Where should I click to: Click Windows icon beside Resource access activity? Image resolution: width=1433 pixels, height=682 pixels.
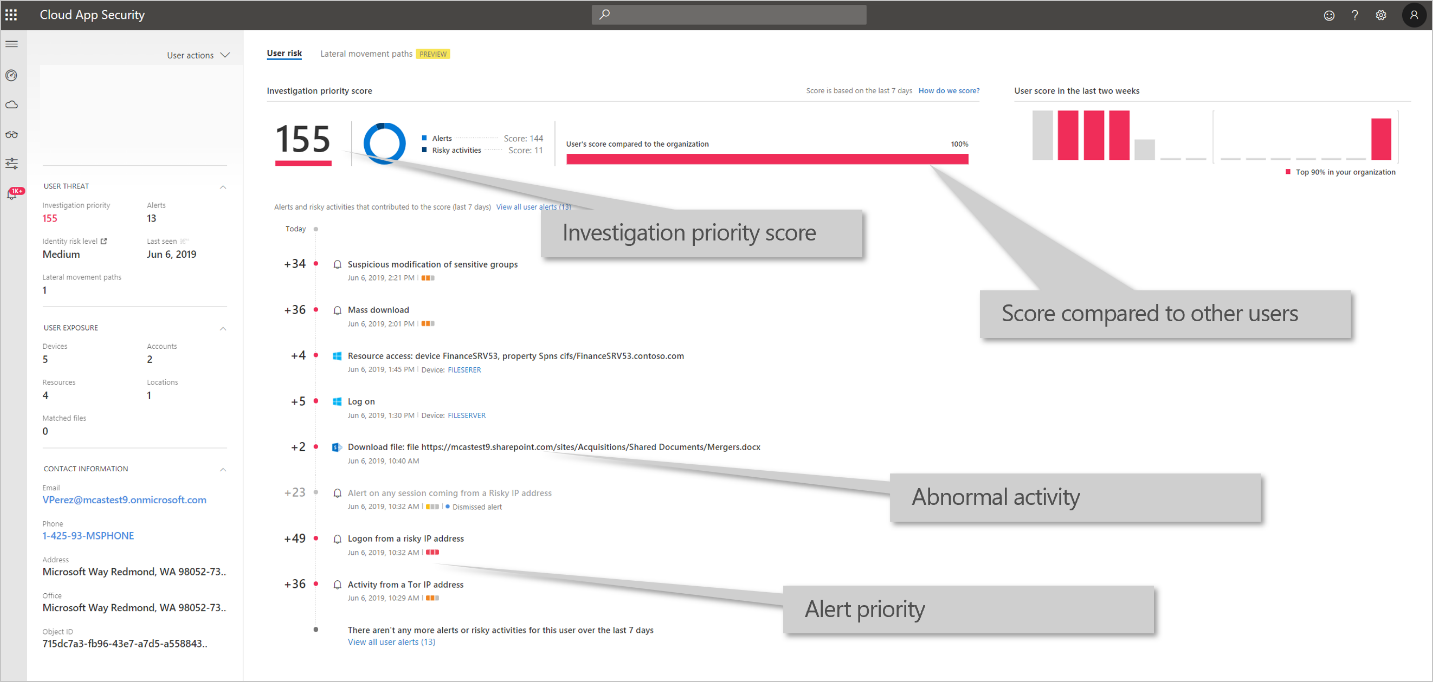tap(337, 356)
